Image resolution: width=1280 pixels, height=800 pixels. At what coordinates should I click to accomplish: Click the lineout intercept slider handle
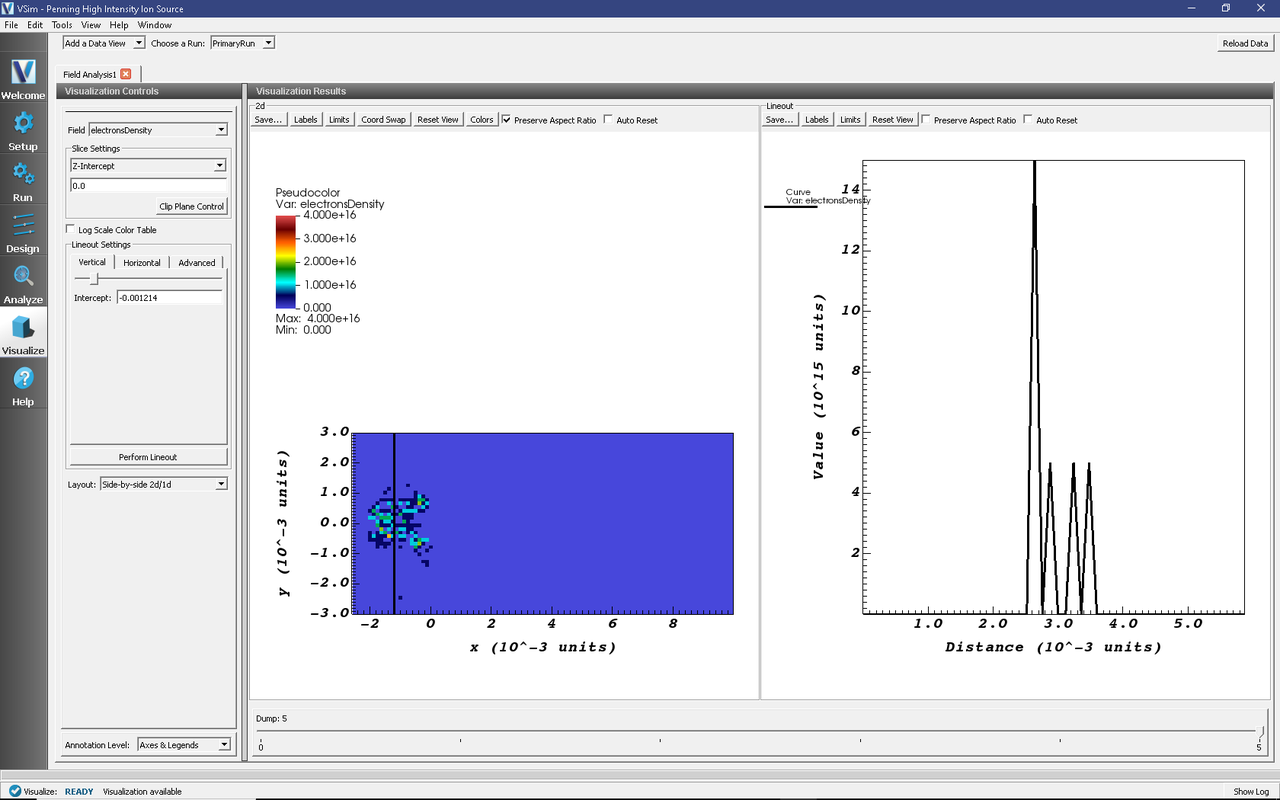pyautogui.click(x=96, y=279)
